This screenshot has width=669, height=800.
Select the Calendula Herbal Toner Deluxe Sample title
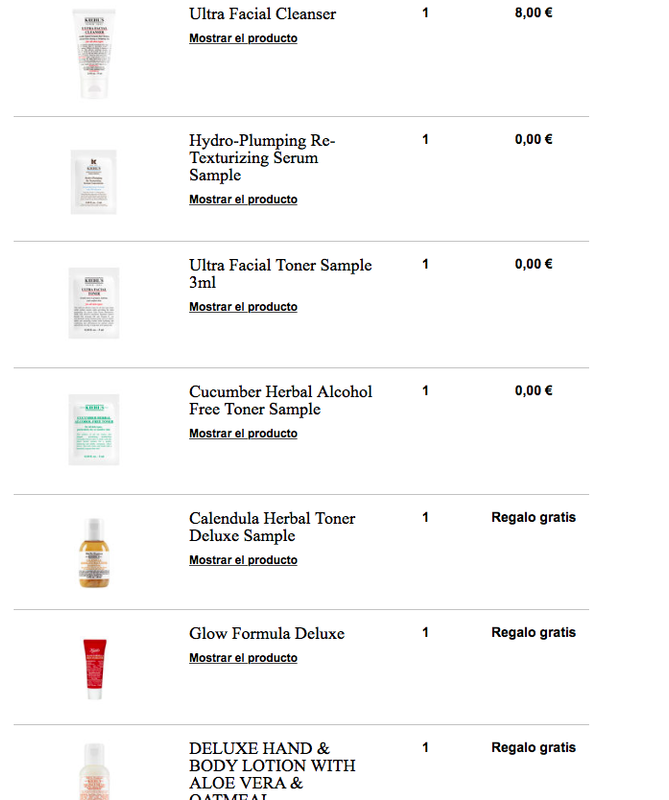[272, 527]
